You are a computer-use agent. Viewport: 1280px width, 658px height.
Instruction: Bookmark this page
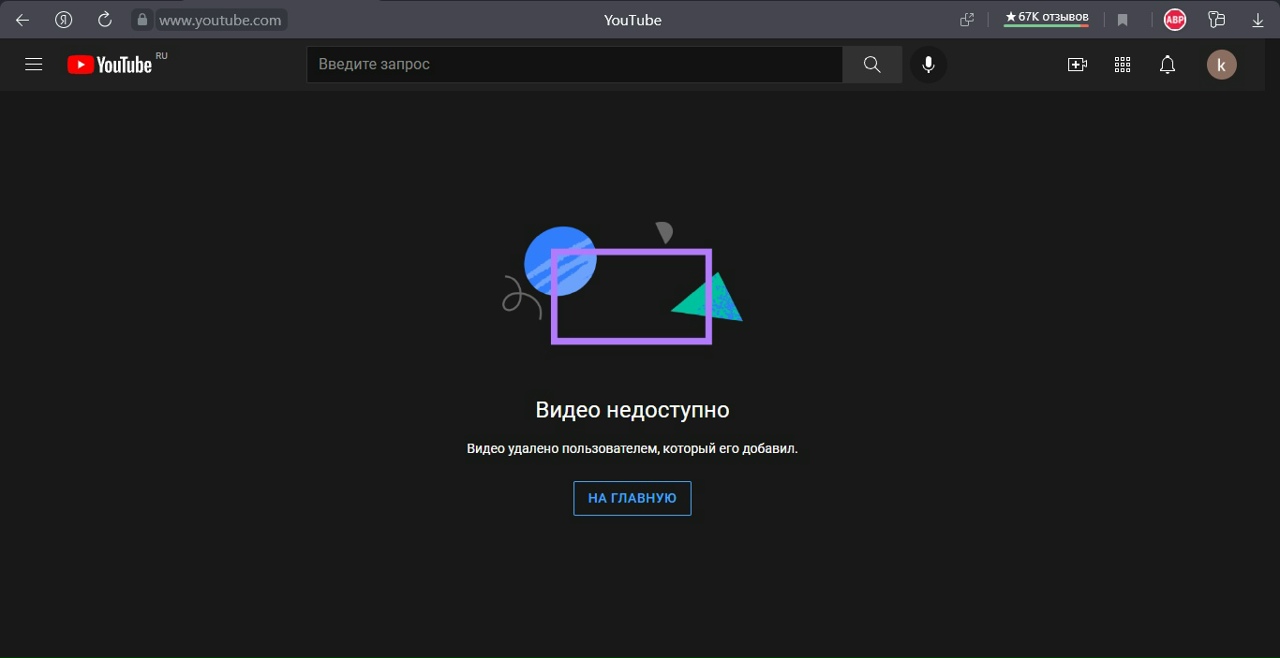[x=1122, y=19]
